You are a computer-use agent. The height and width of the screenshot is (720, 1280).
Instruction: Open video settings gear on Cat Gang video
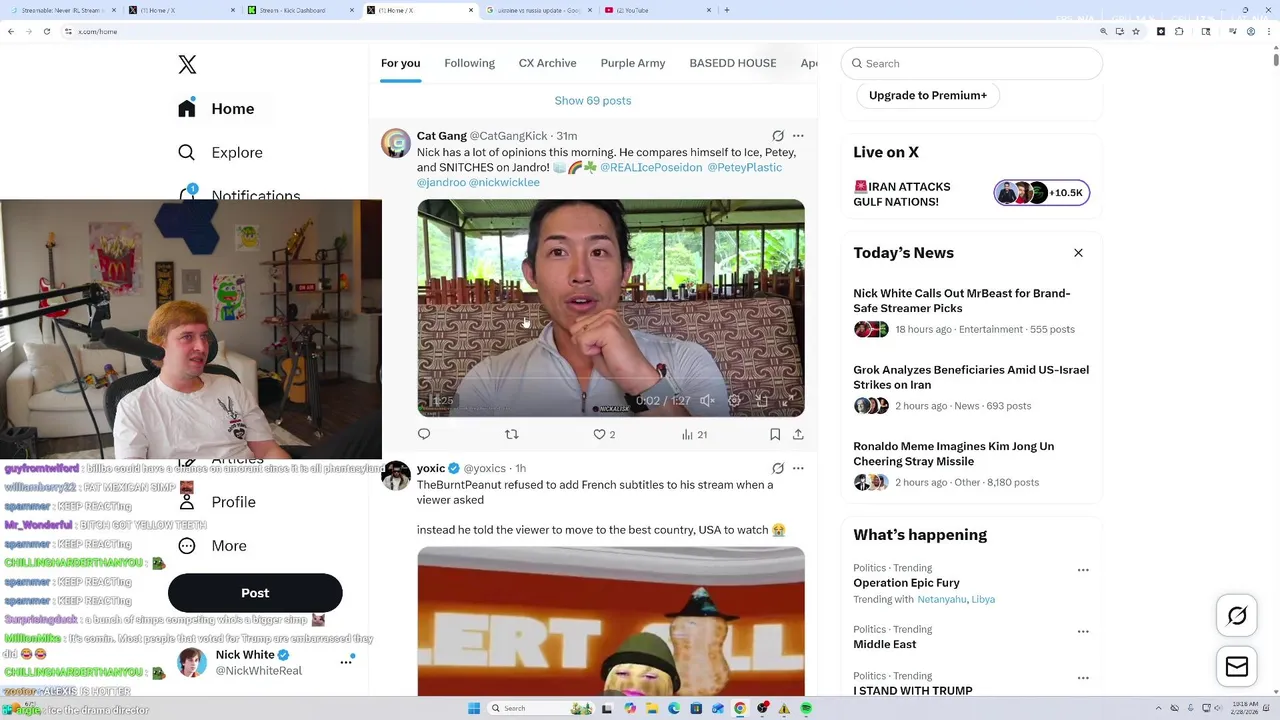(x=734, y=401)
